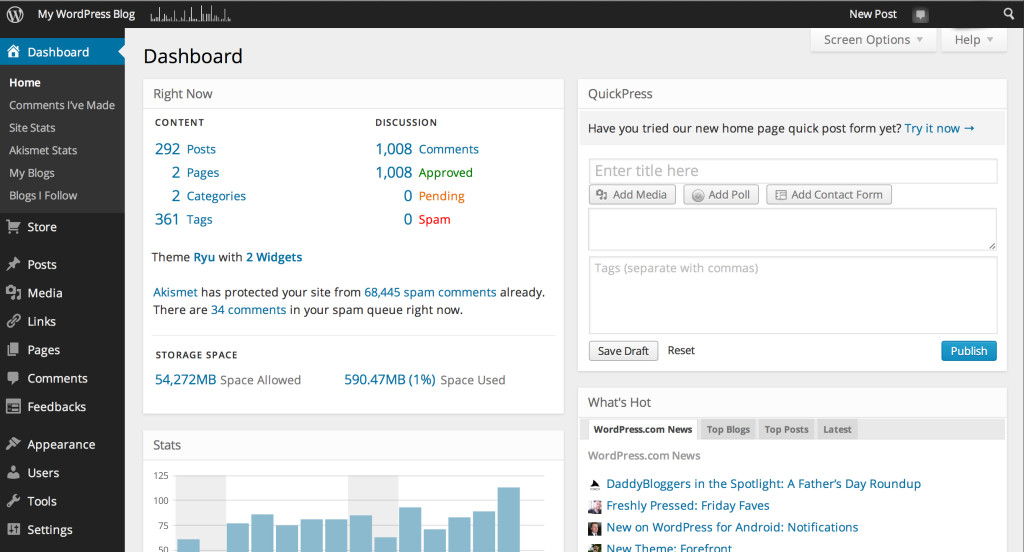Open the 2 Widgets link
The width and height of the screenshot is (1024, 552).
tap(274, 257)
